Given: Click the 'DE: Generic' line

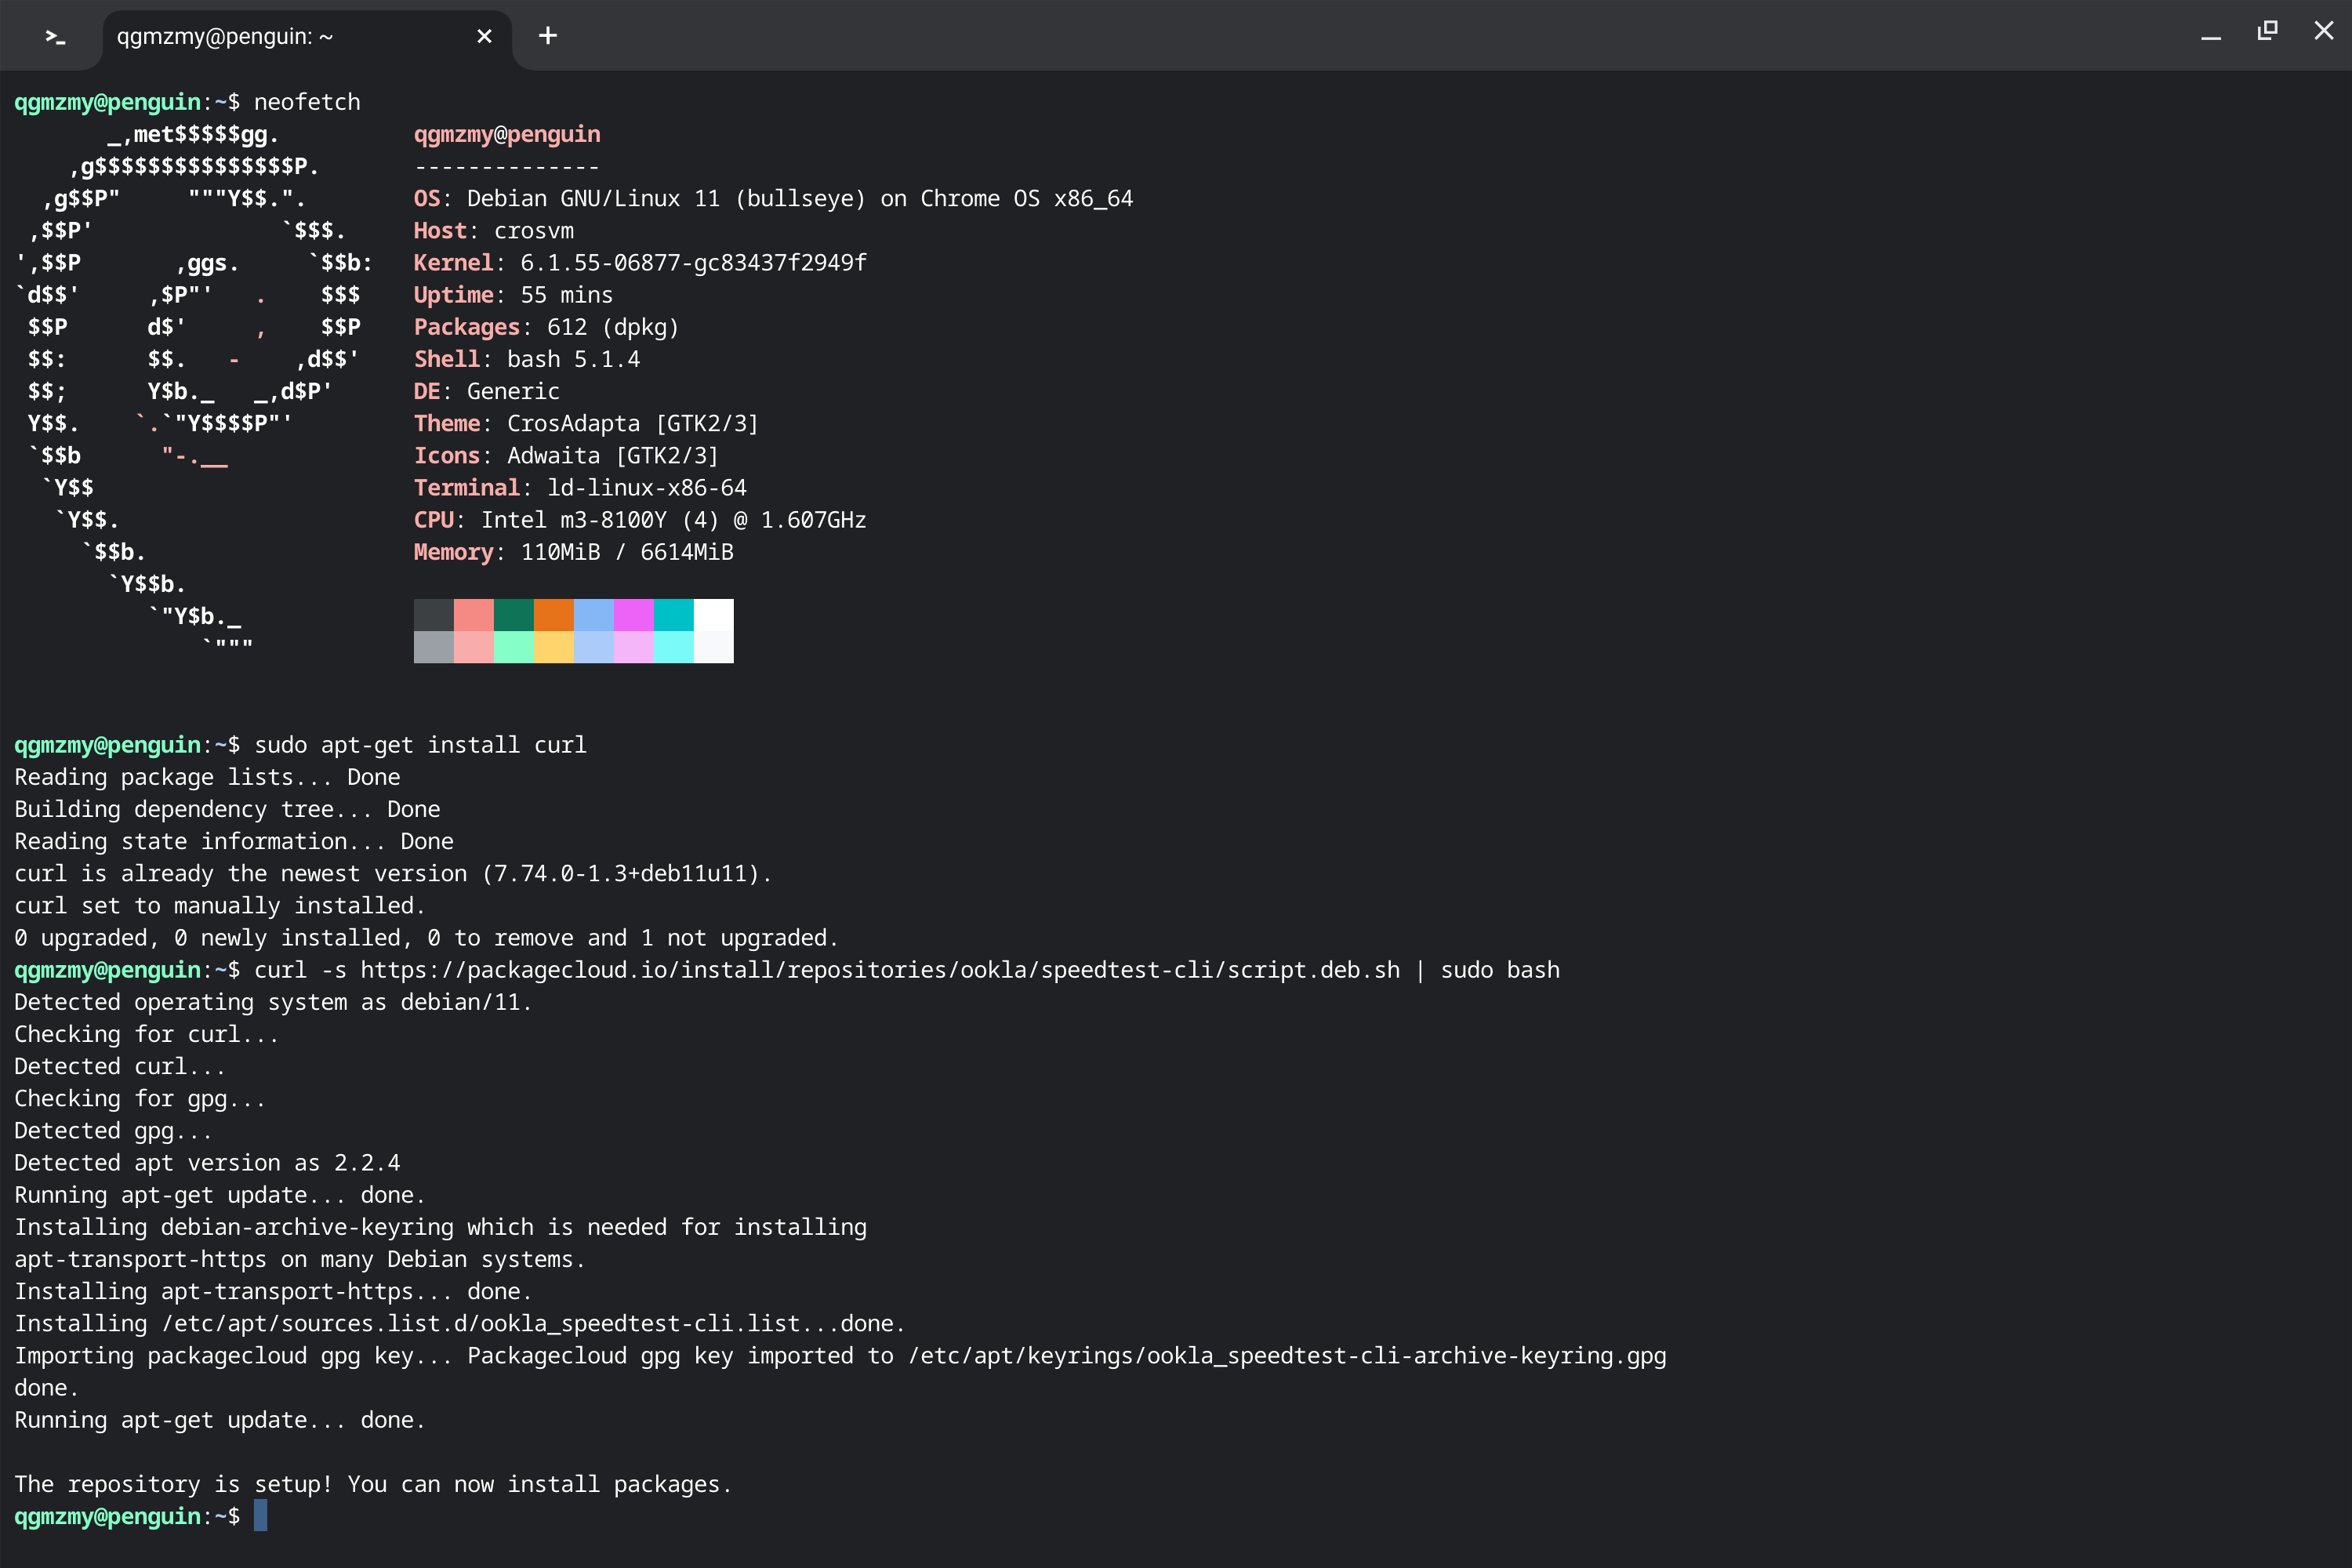Looking at the screenshot, I should 487,391.
